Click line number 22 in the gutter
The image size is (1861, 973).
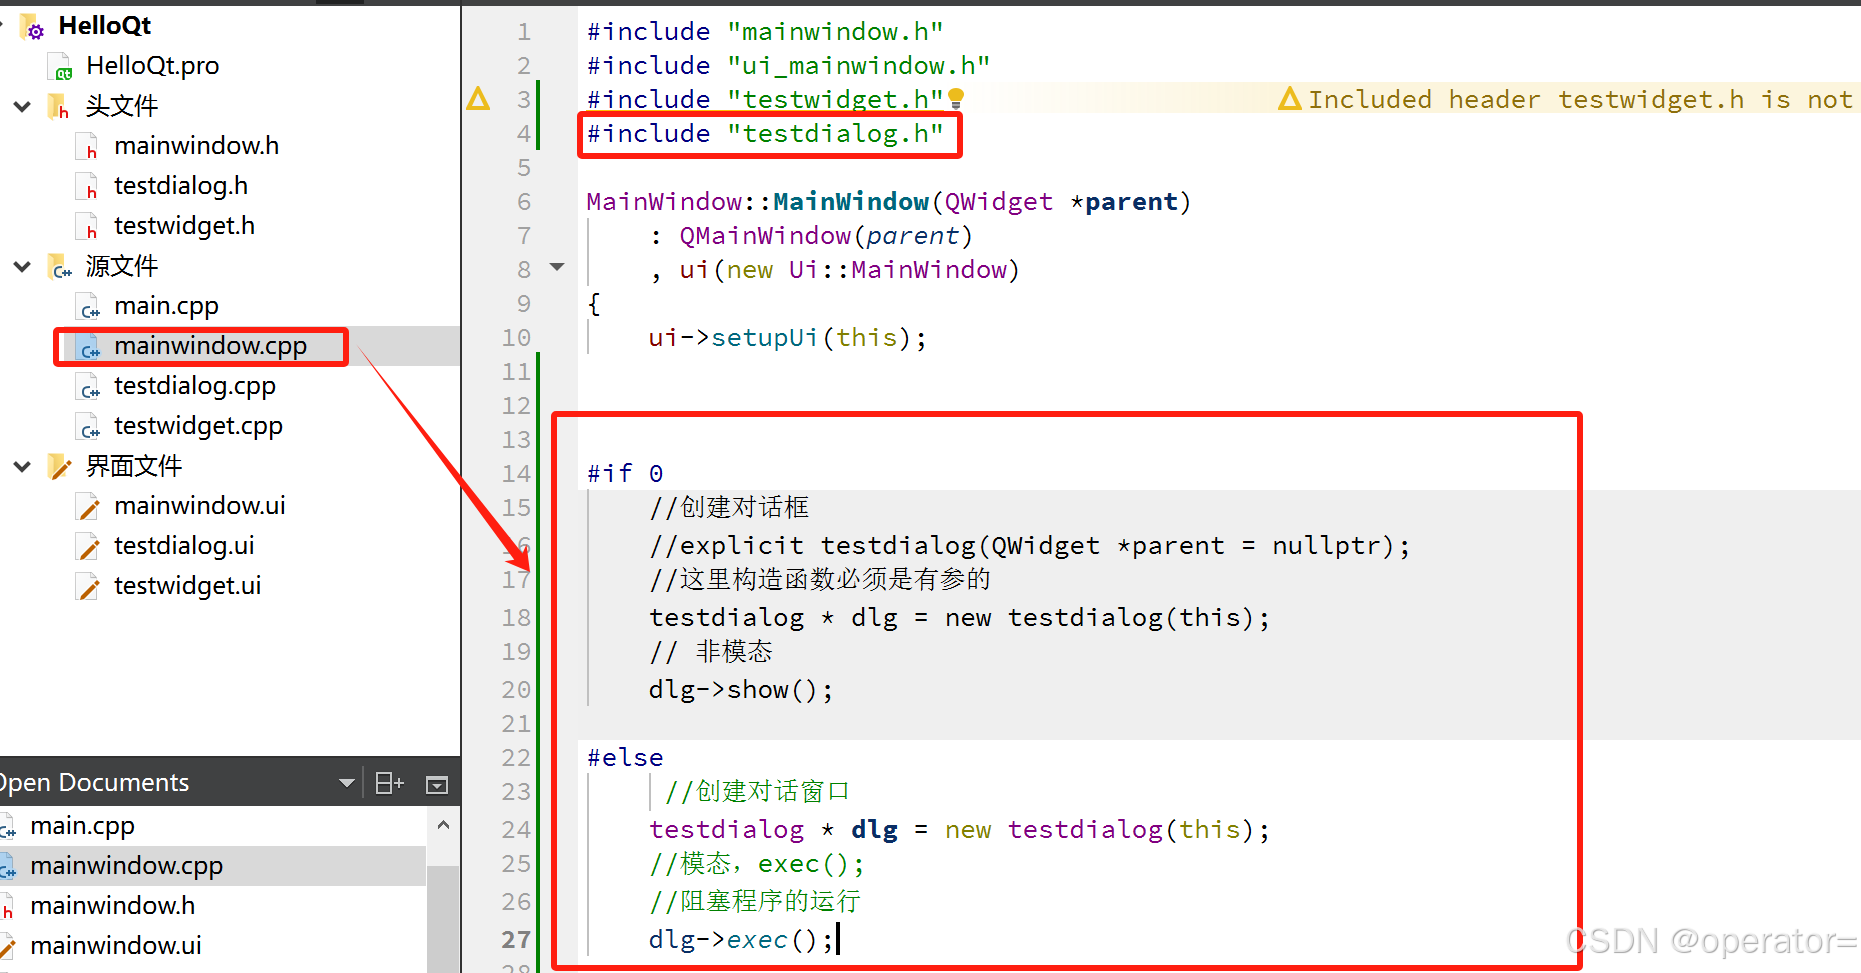coord(516,758)
